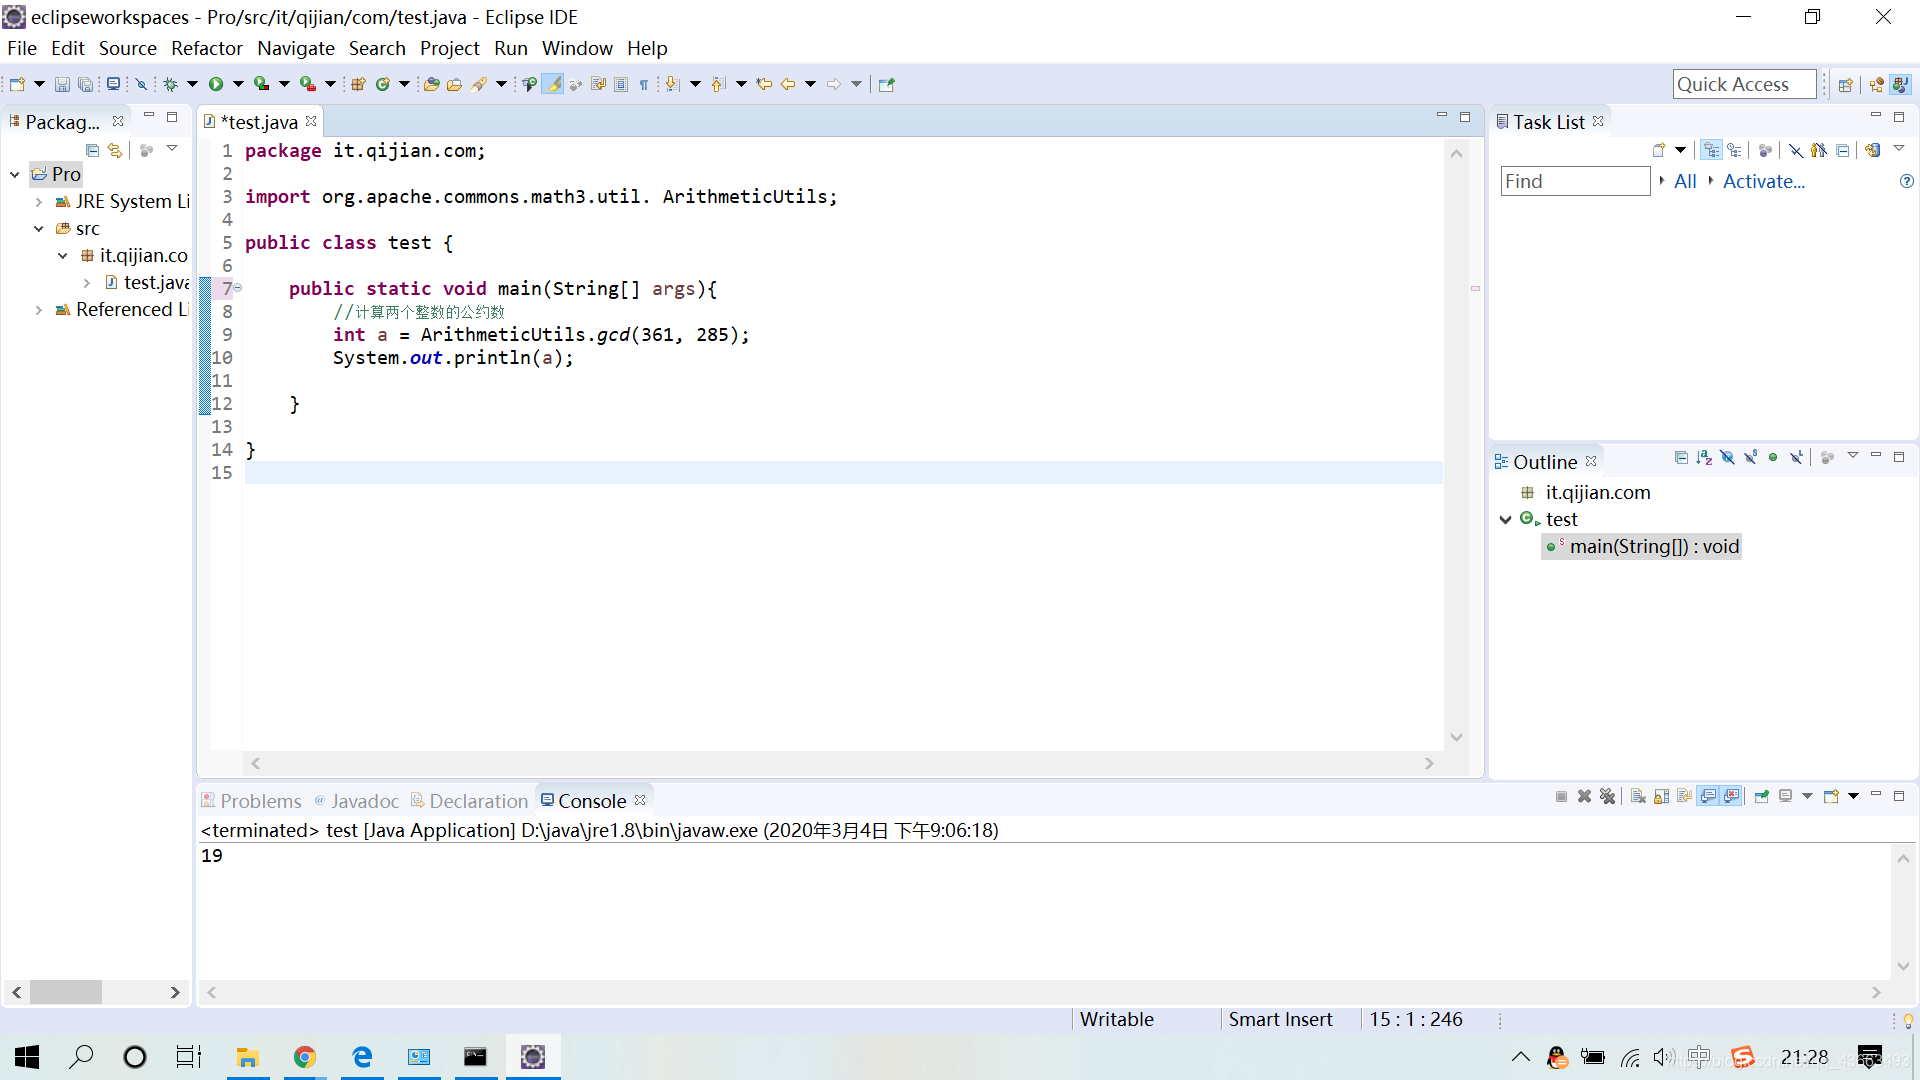
Task: Click the New Java Class icon
Action: click(x=382, y=84)
